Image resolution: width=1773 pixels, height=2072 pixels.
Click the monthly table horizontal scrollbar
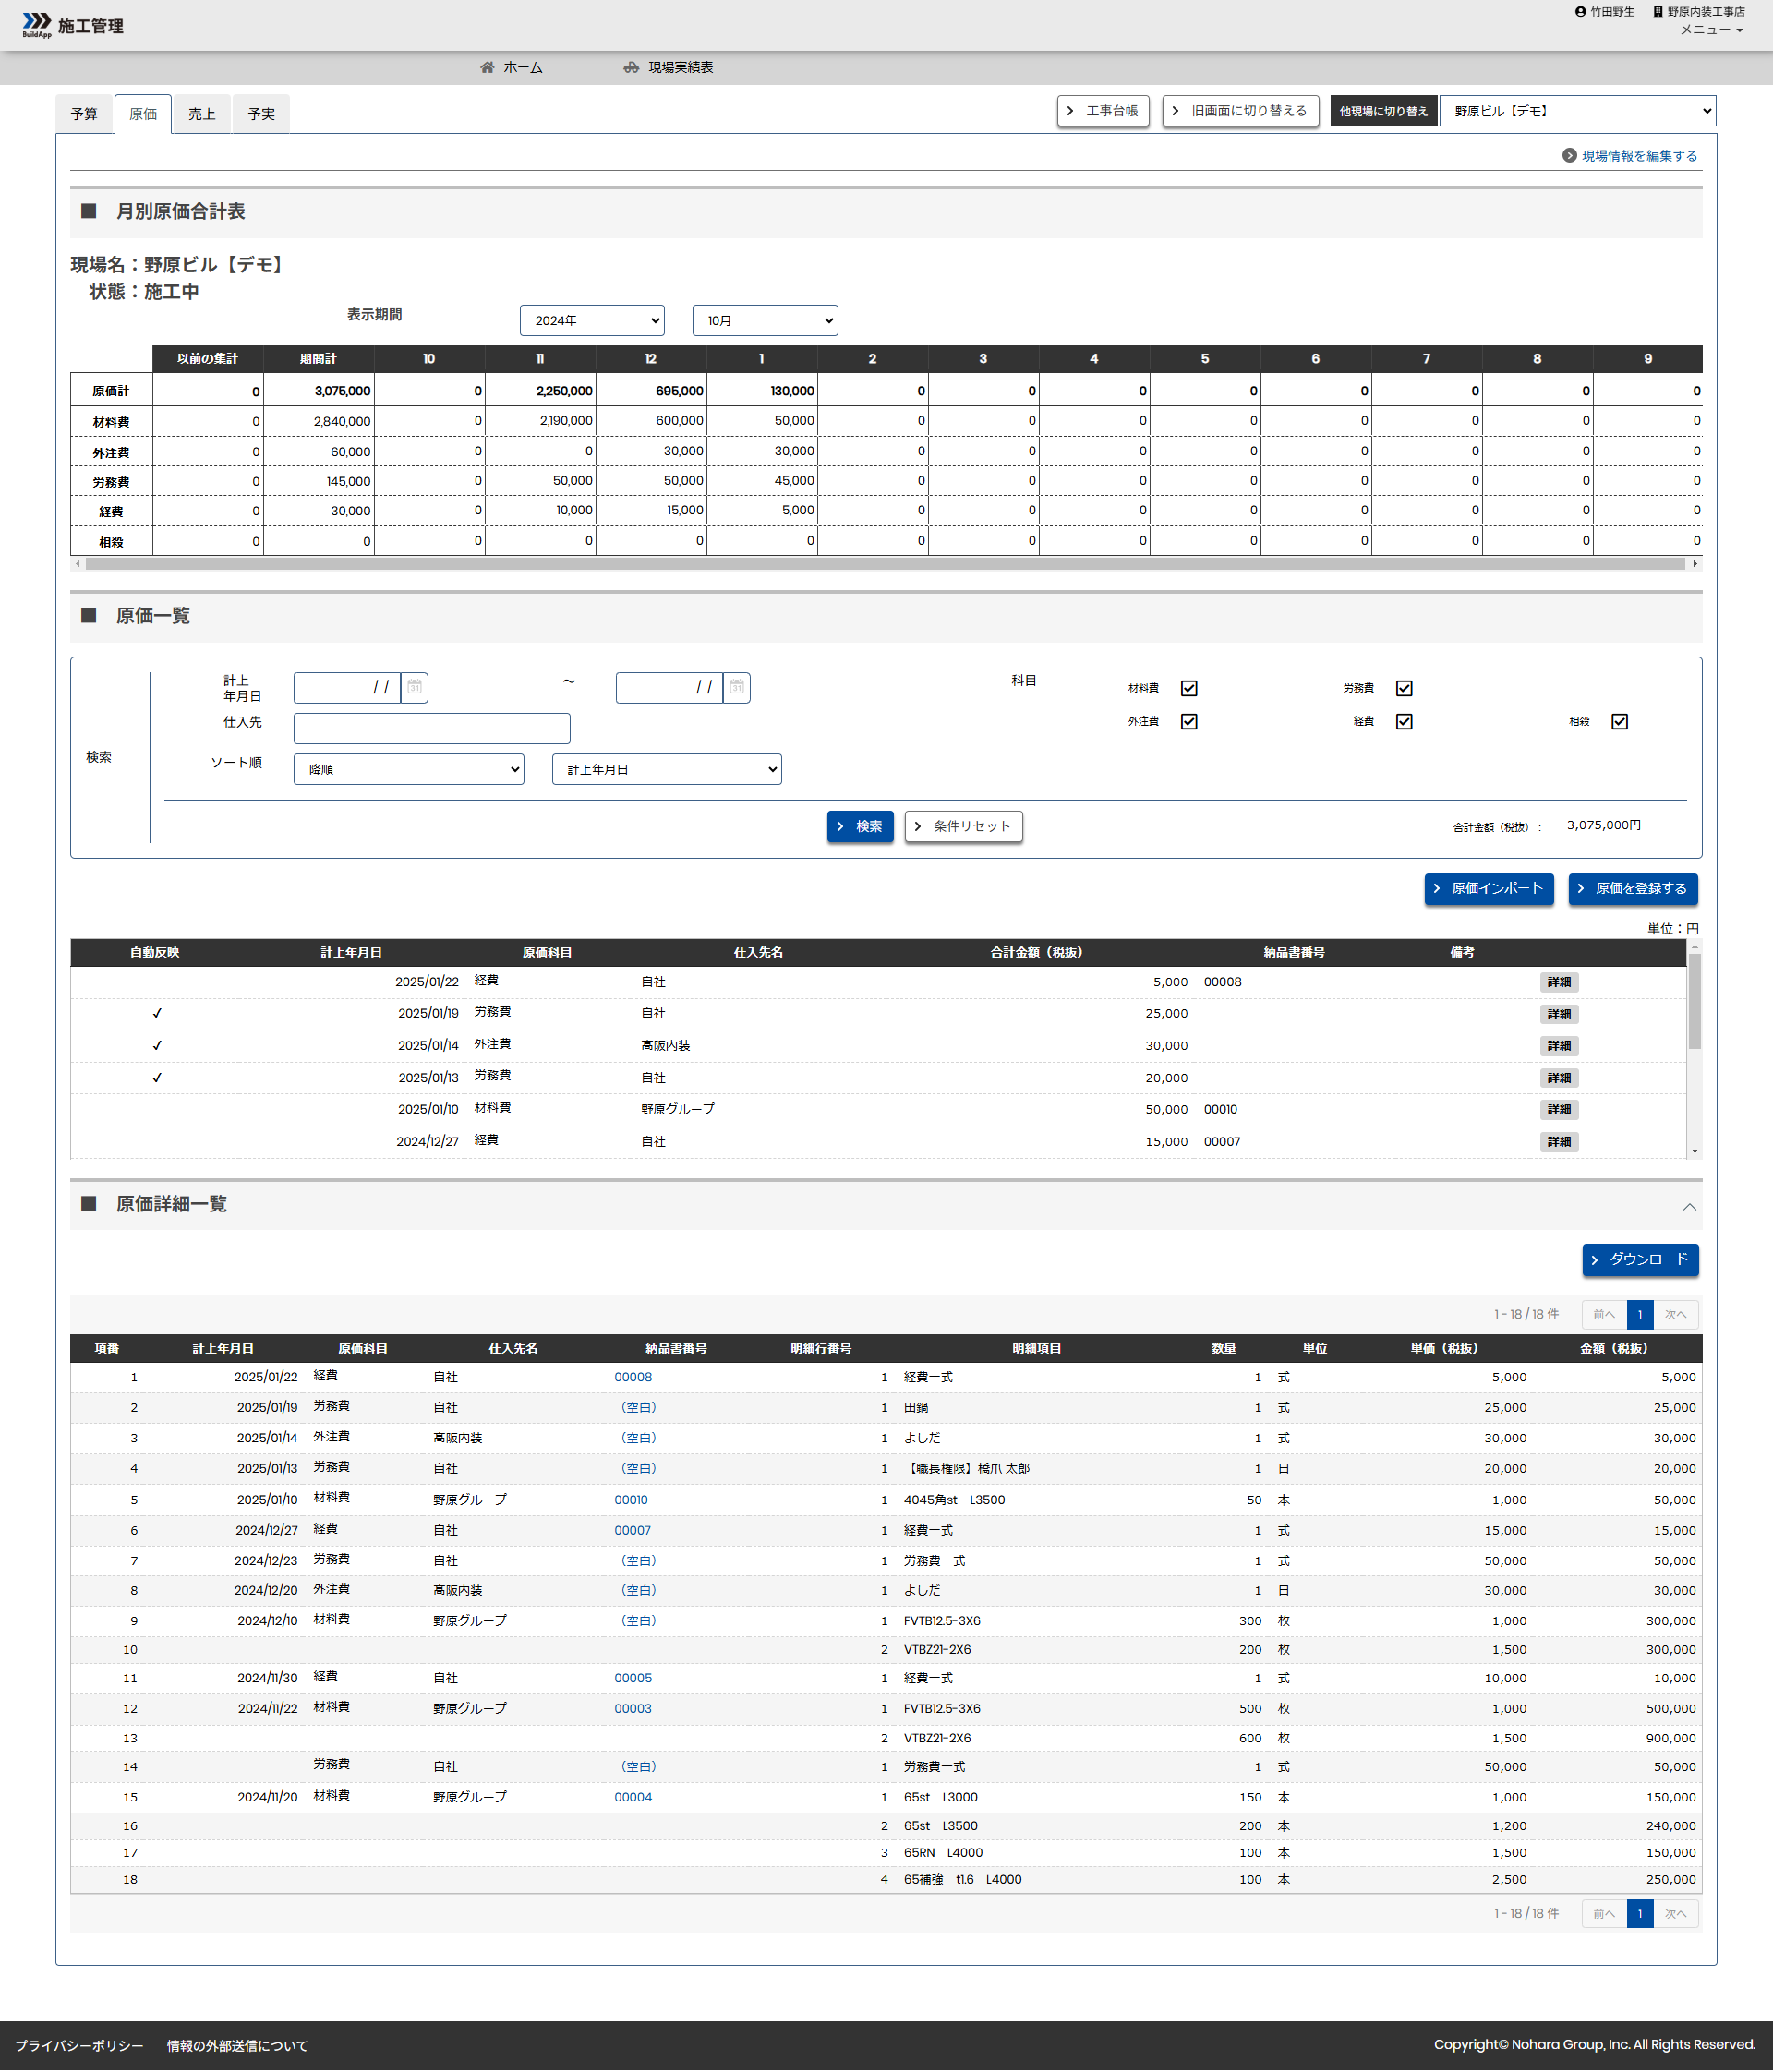884,564
